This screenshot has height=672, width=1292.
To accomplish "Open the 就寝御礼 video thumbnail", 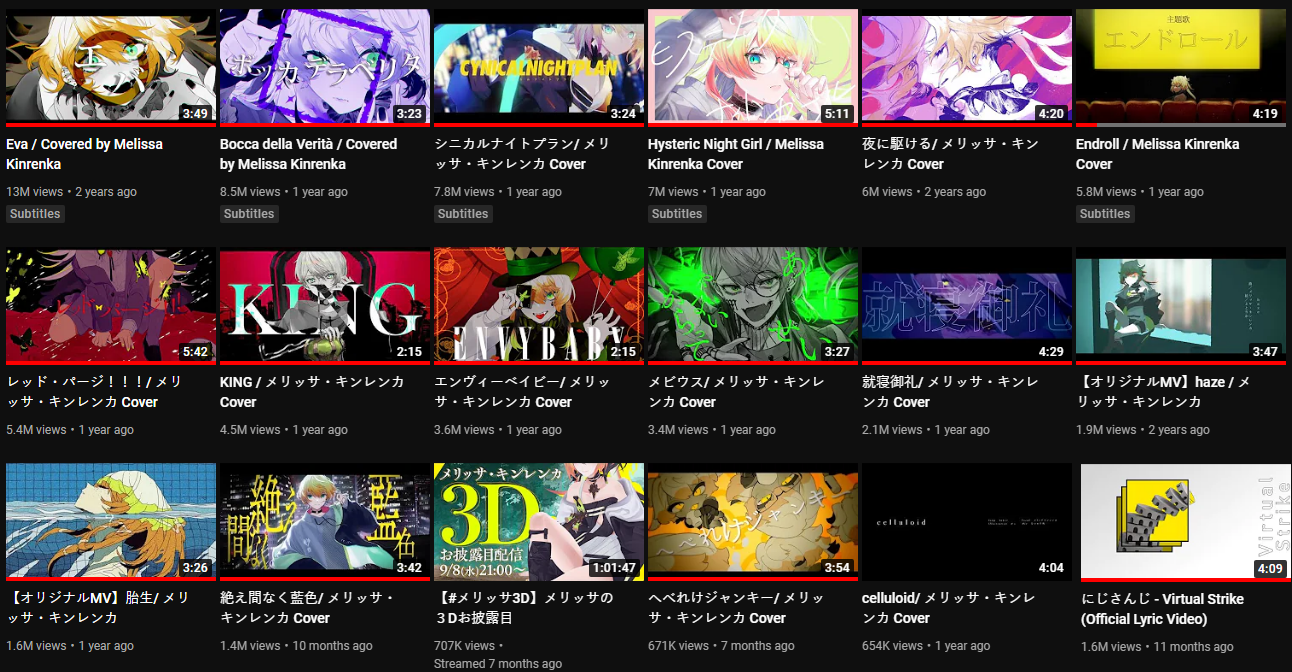I will [x=966, y=306].
